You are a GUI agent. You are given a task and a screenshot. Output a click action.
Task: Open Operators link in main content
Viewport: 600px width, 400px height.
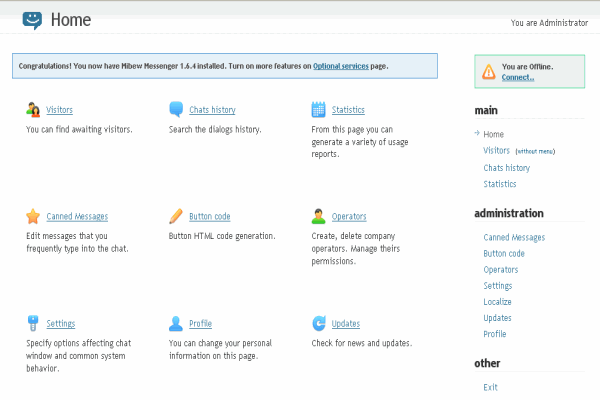pos(349,217)
